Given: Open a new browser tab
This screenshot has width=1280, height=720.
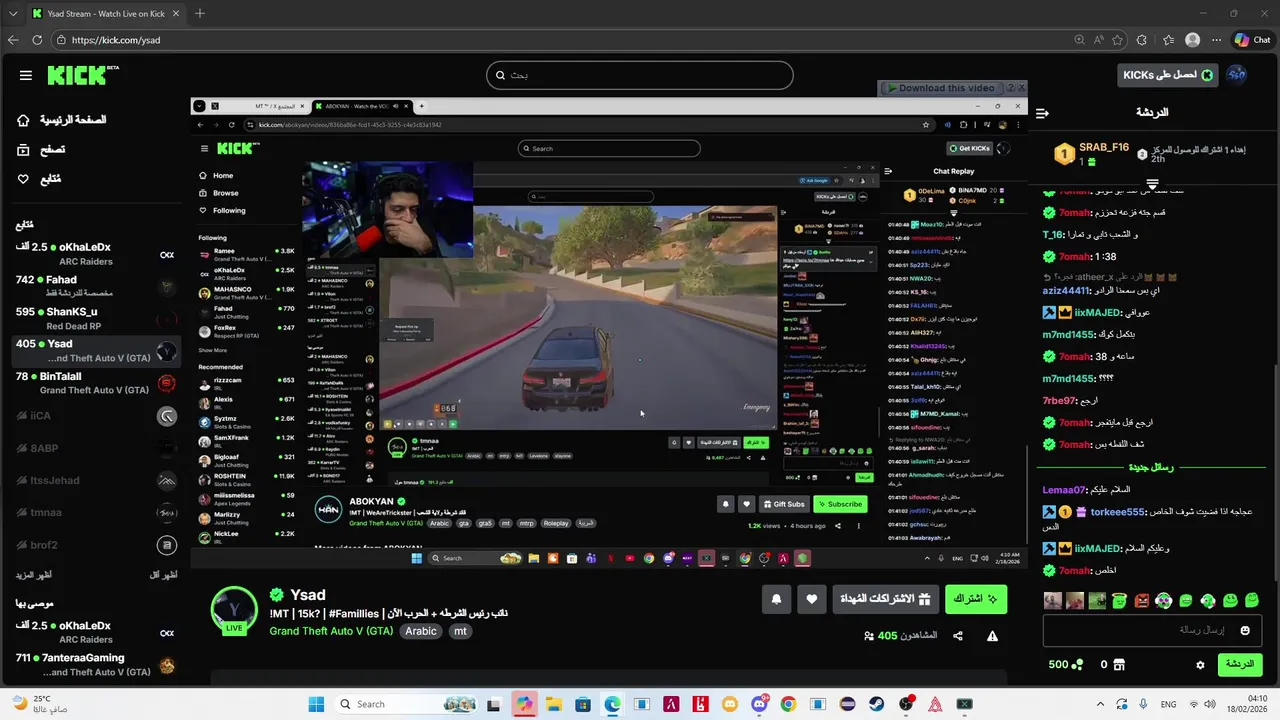Looking at the screenshot, I should [200, 13].
